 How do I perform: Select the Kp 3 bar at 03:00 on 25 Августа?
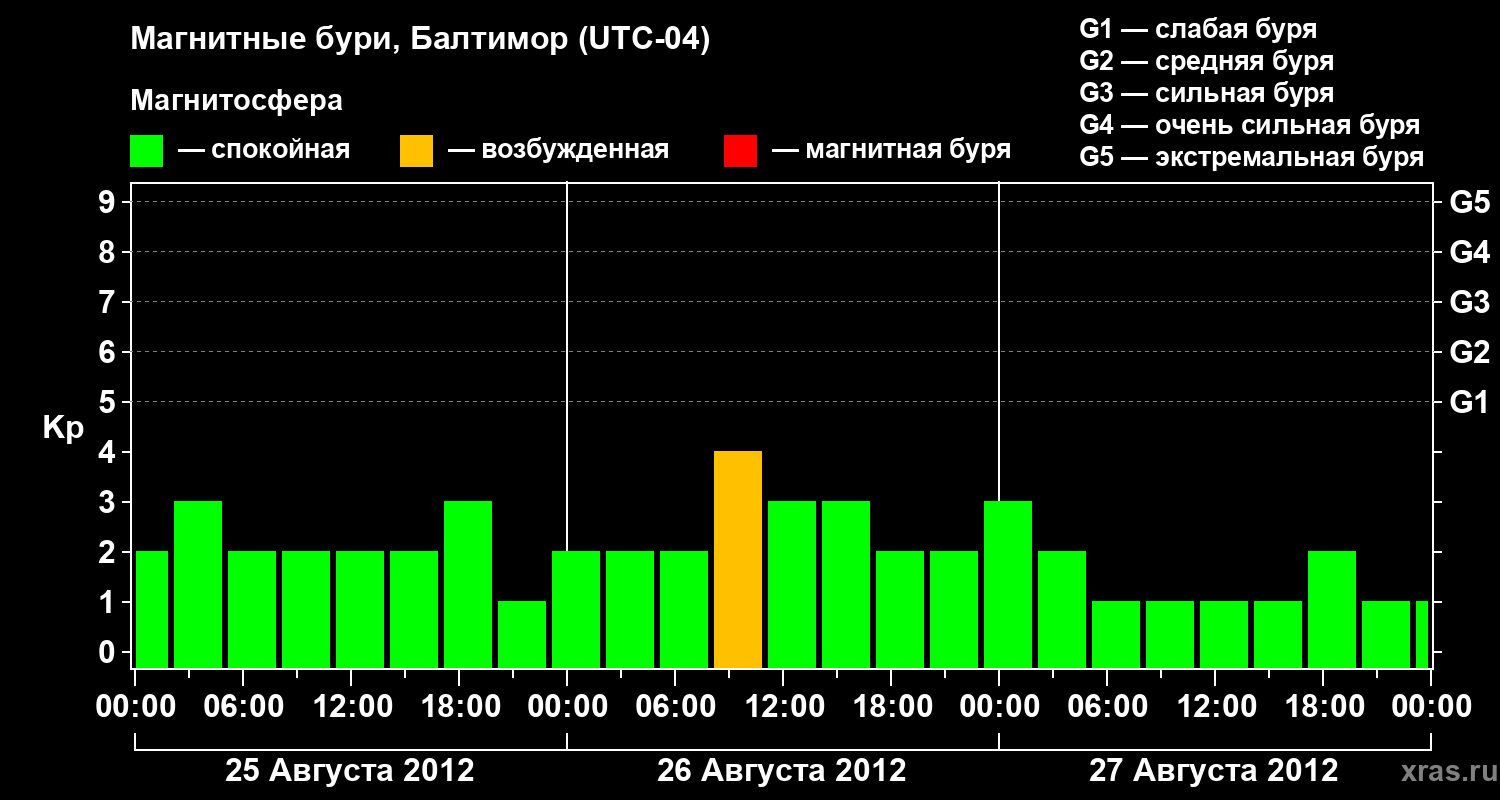pos(198,585)
